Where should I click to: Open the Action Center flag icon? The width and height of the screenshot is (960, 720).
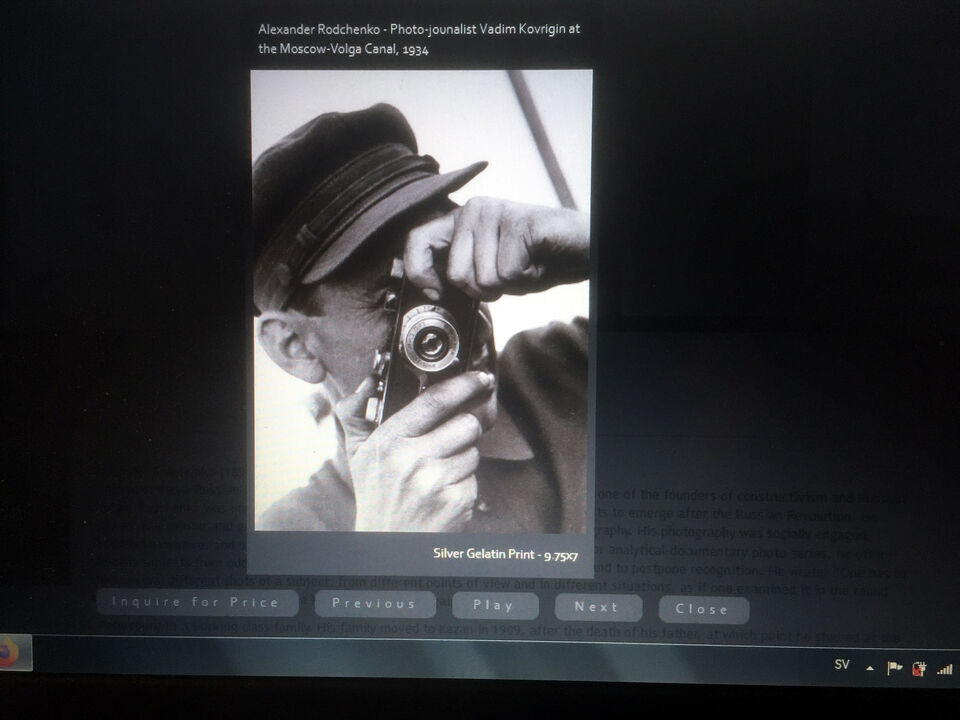coord(894,668)
